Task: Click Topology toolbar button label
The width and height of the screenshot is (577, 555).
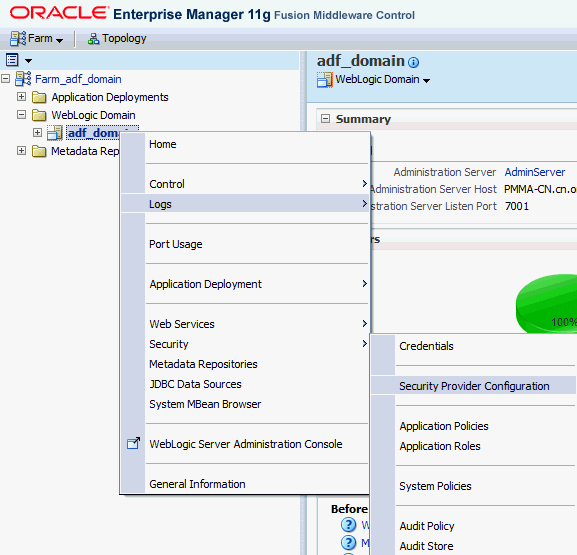Action: point(124,39)
